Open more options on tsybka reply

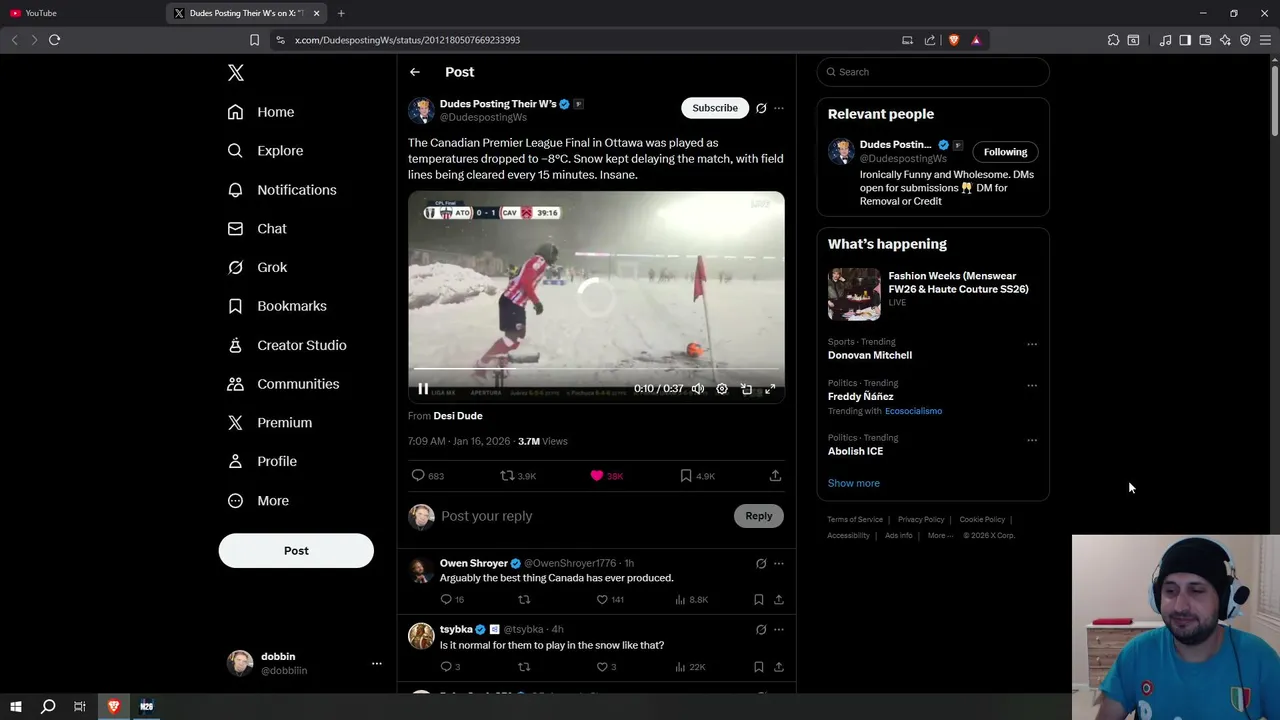(x=779, y=630)
